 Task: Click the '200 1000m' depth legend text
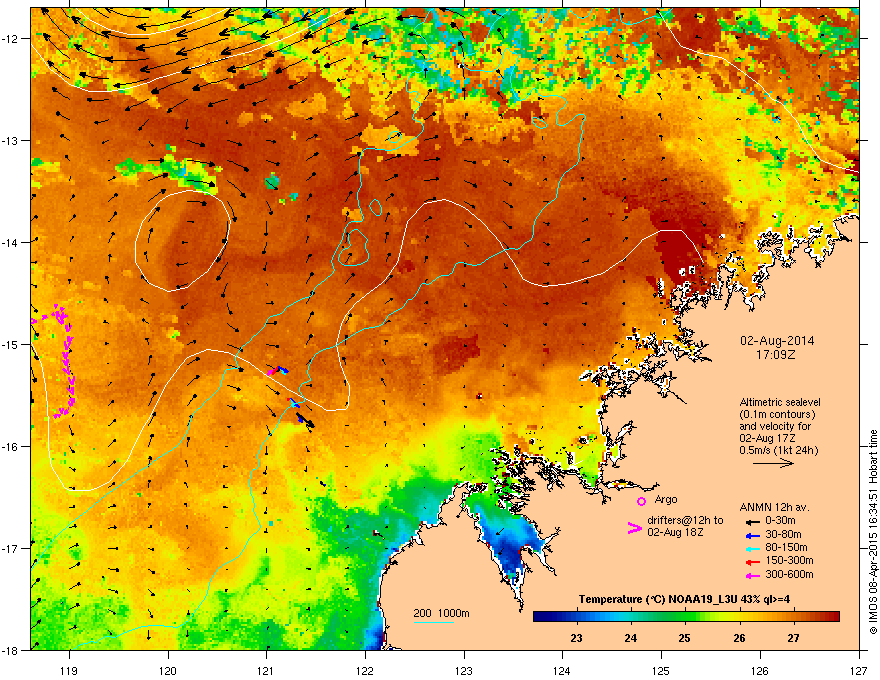[x=441, y=613]
